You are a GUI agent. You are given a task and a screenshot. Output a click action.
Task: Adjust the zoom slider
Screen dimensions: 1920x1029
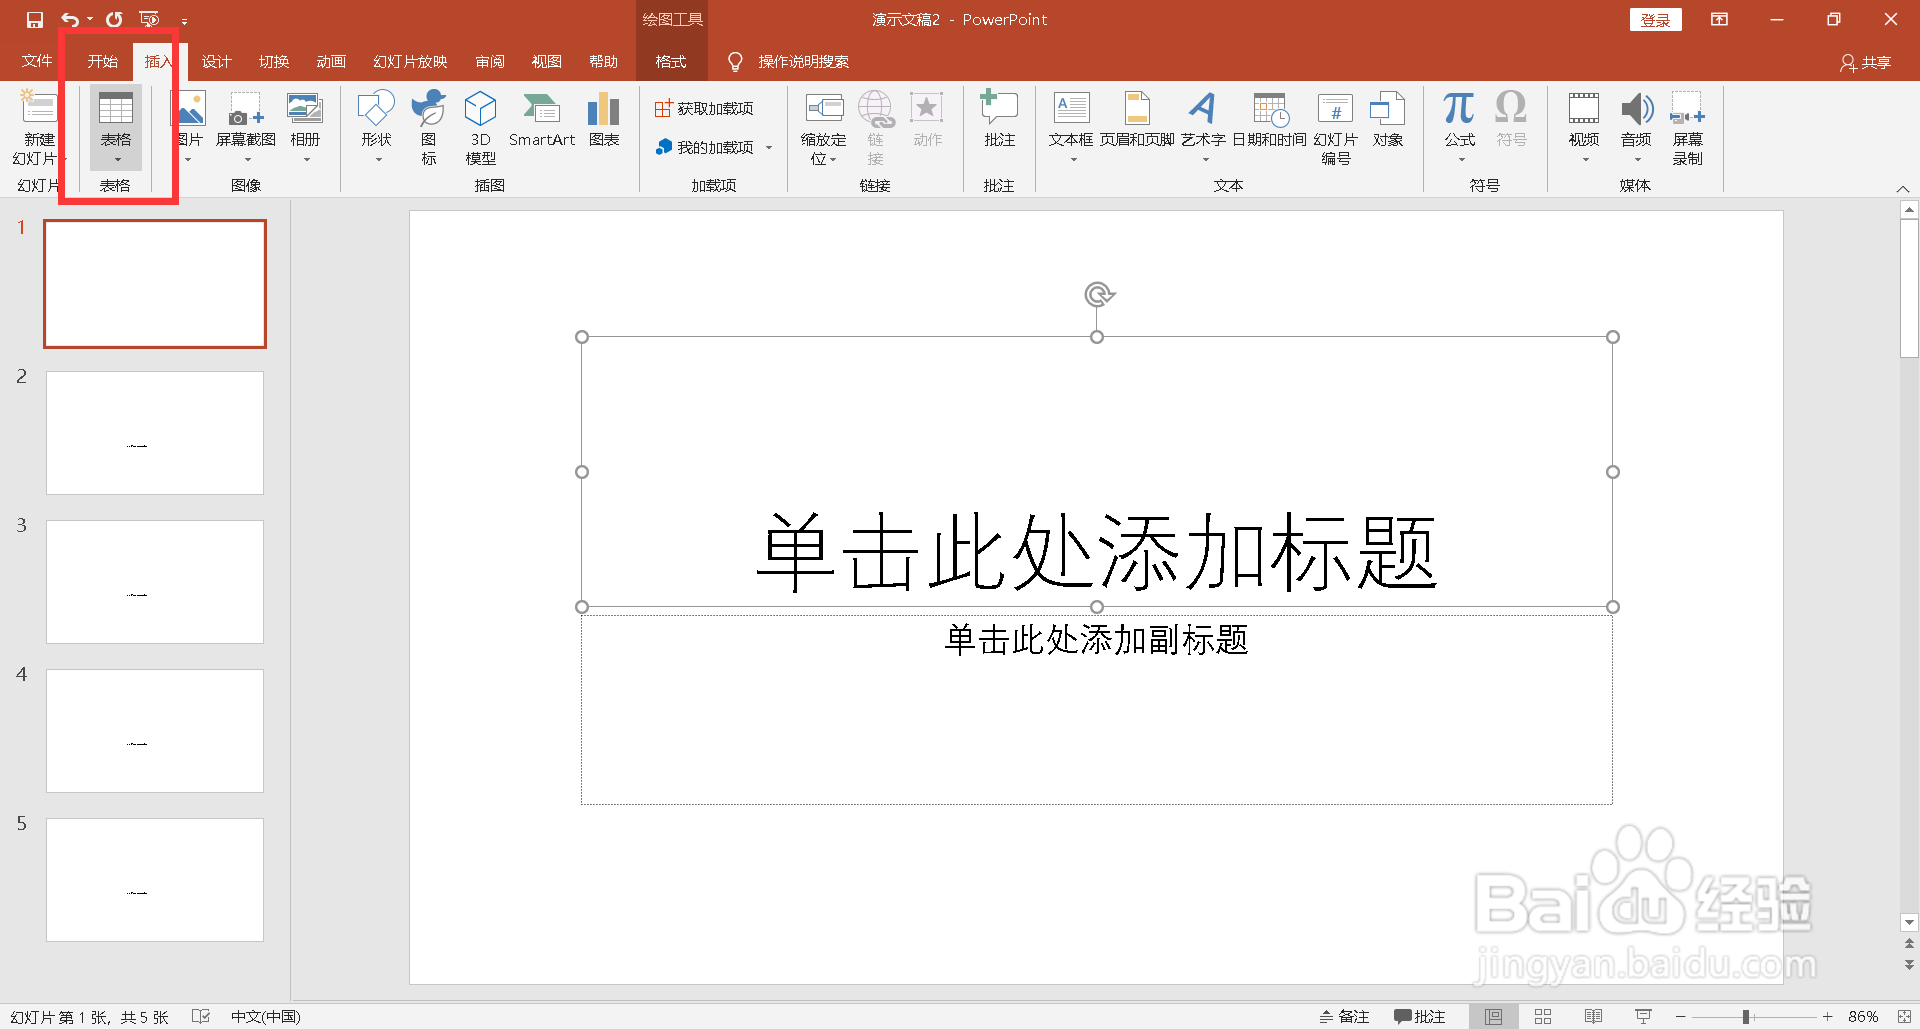(1745, 1016)
